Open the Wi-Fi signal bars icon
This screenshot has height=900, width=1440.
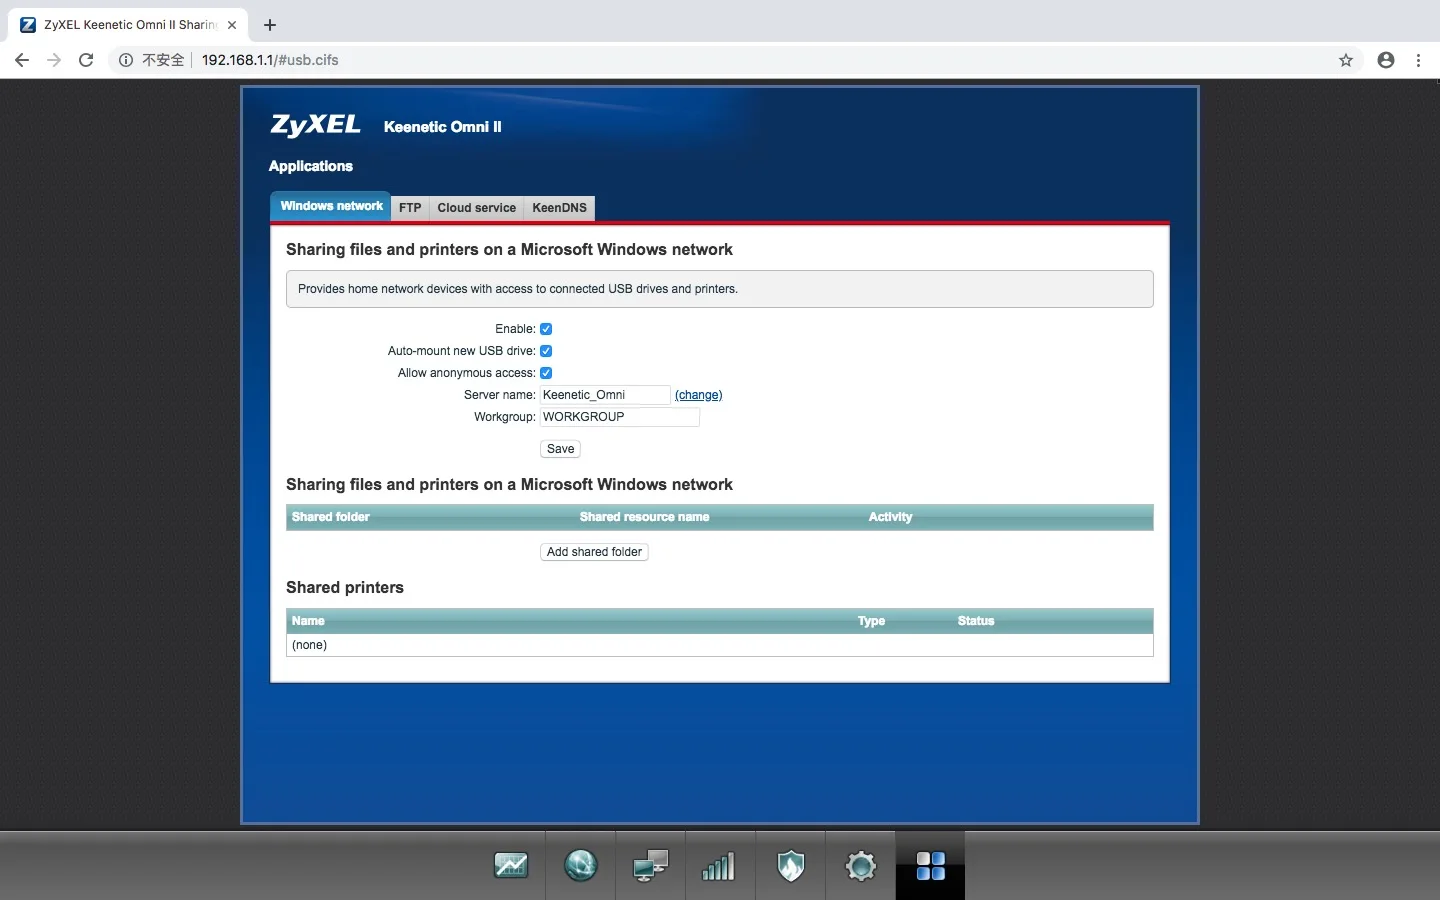719,865
